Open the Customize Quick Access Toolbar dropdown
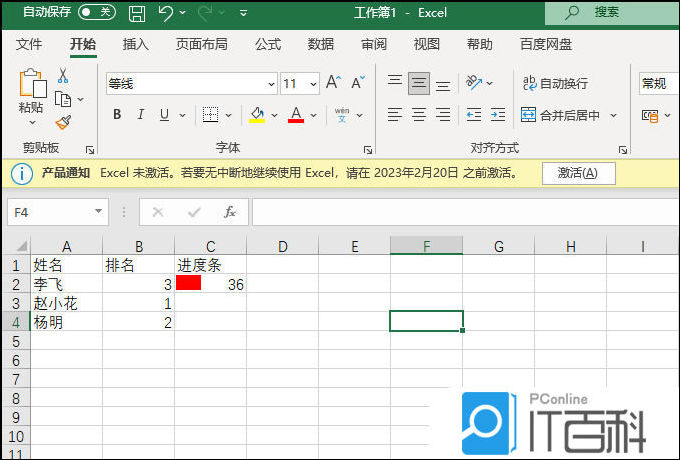This screenshot has width=680, height=460. pos(244,13)
